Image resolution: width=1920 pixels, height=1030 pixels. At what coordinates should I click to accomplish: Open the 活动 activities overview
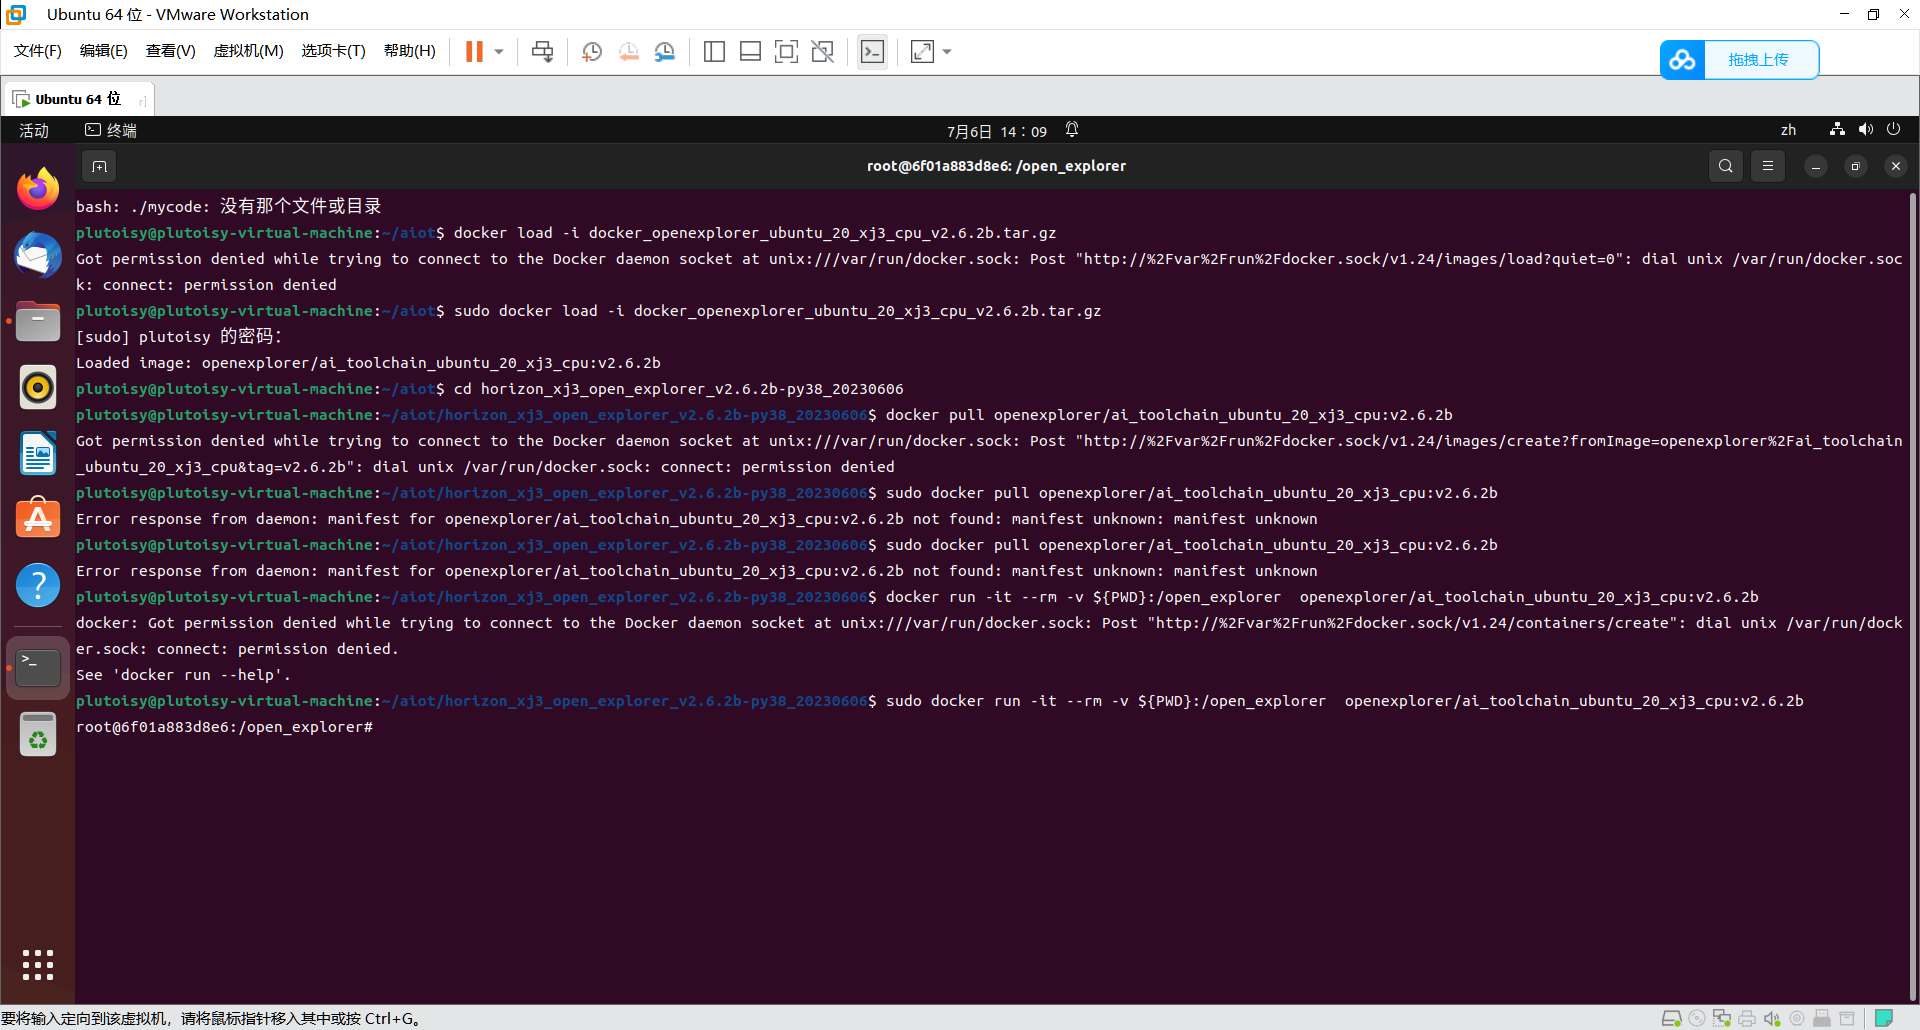coord(34,130)
